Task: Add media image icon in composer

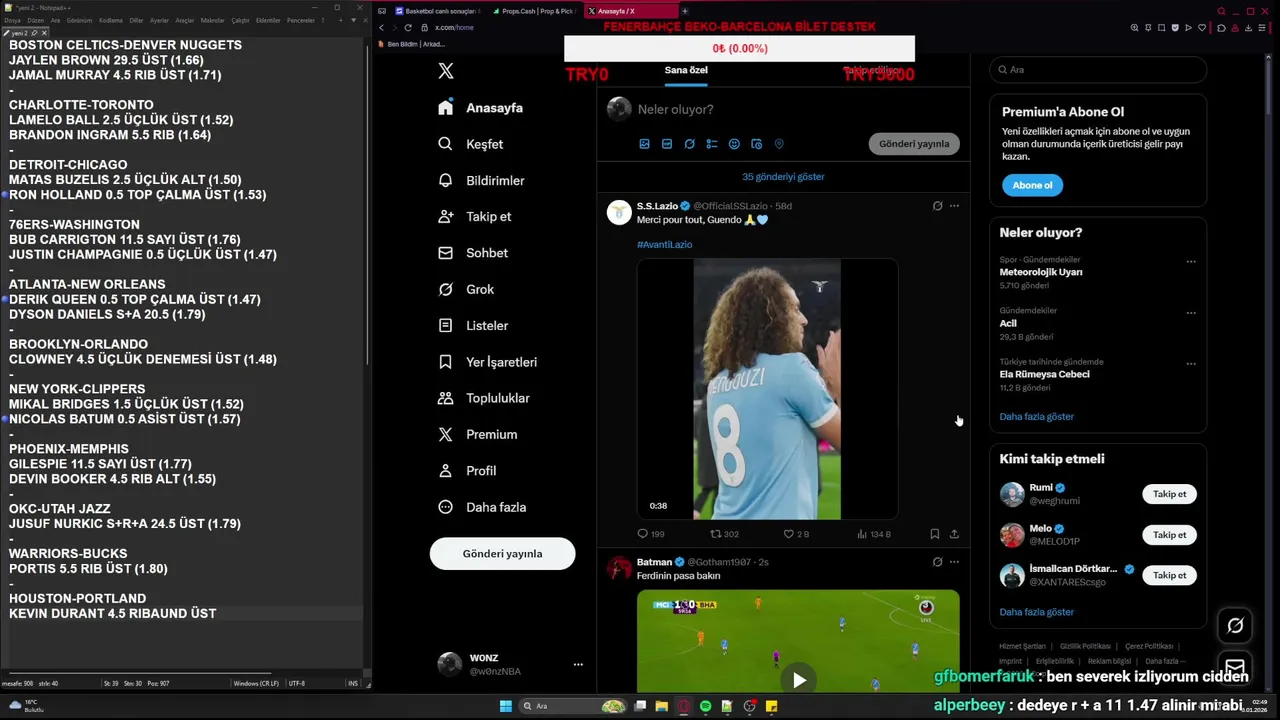Action: (x=644, y=144)
